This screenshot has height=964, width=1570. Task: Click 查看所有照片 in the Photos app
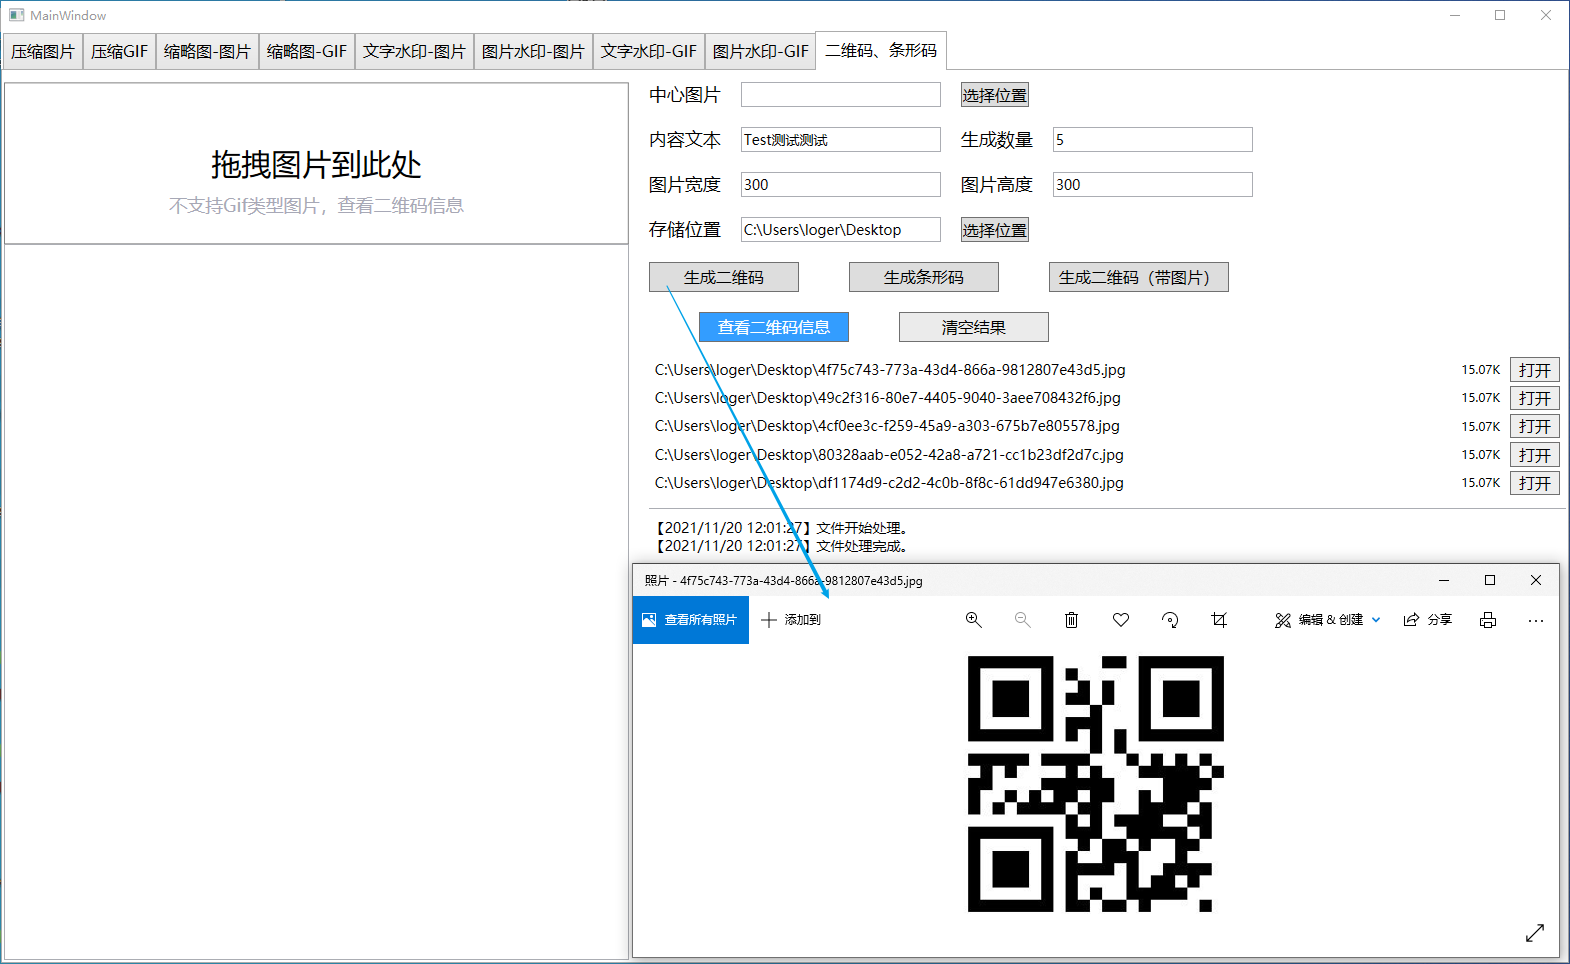coord(691,620)
